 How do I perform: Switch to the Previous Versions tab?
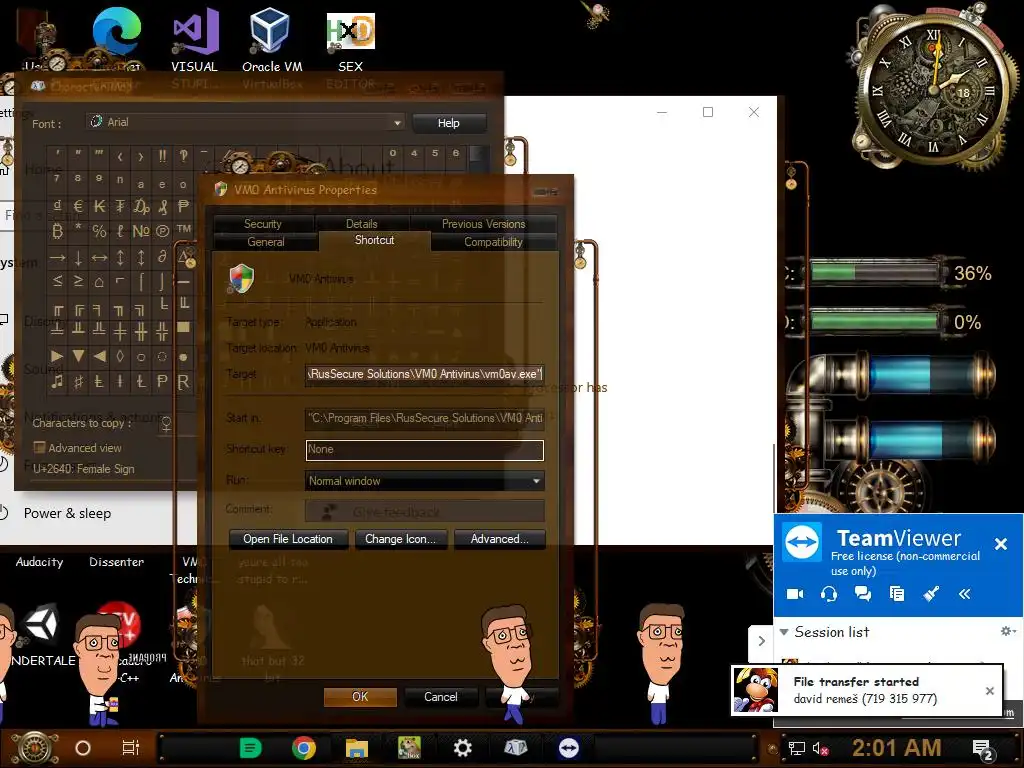tap(483, 223)
